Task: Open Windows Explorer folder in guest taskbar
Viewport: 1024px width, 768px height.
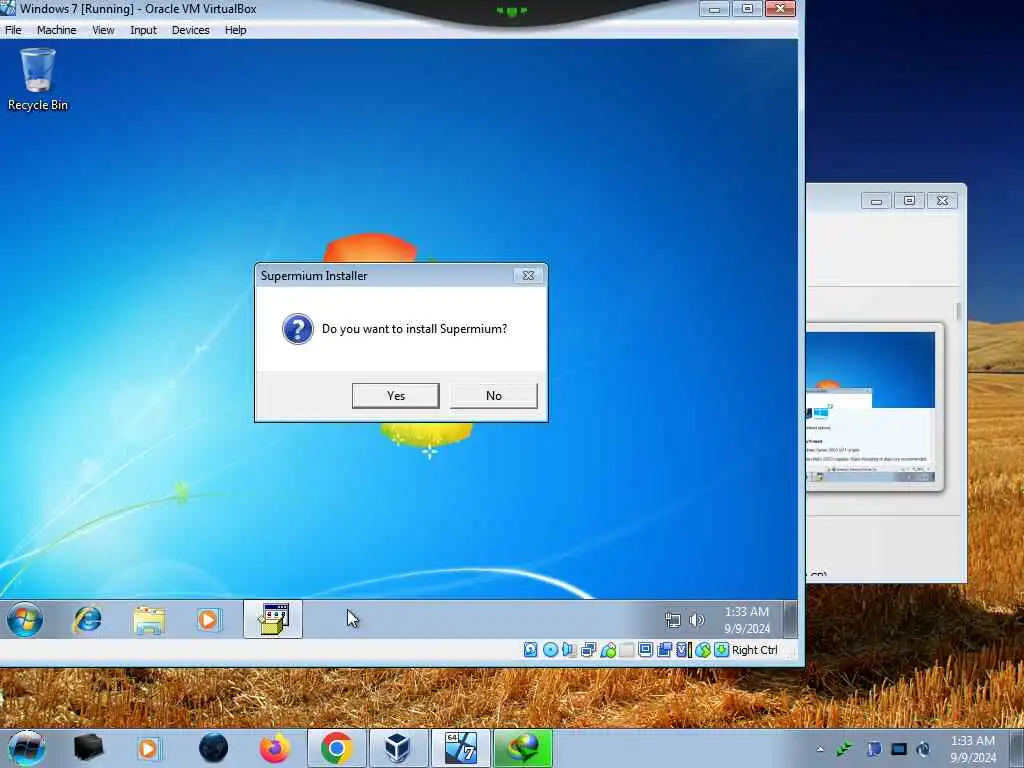Action: [x=149, y=620]
